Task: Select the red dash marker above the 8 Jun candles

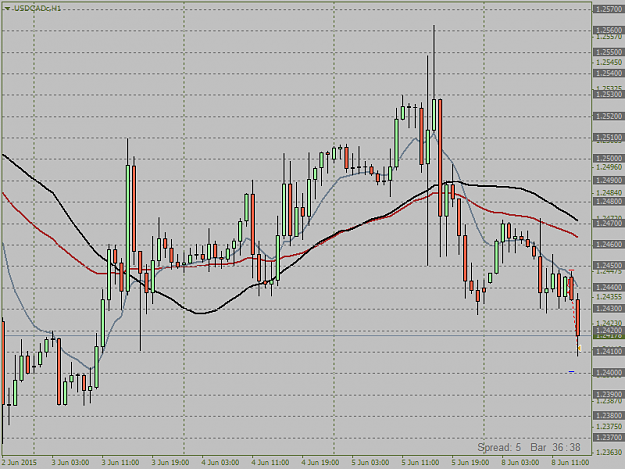Action: click(x=571, y=271)
